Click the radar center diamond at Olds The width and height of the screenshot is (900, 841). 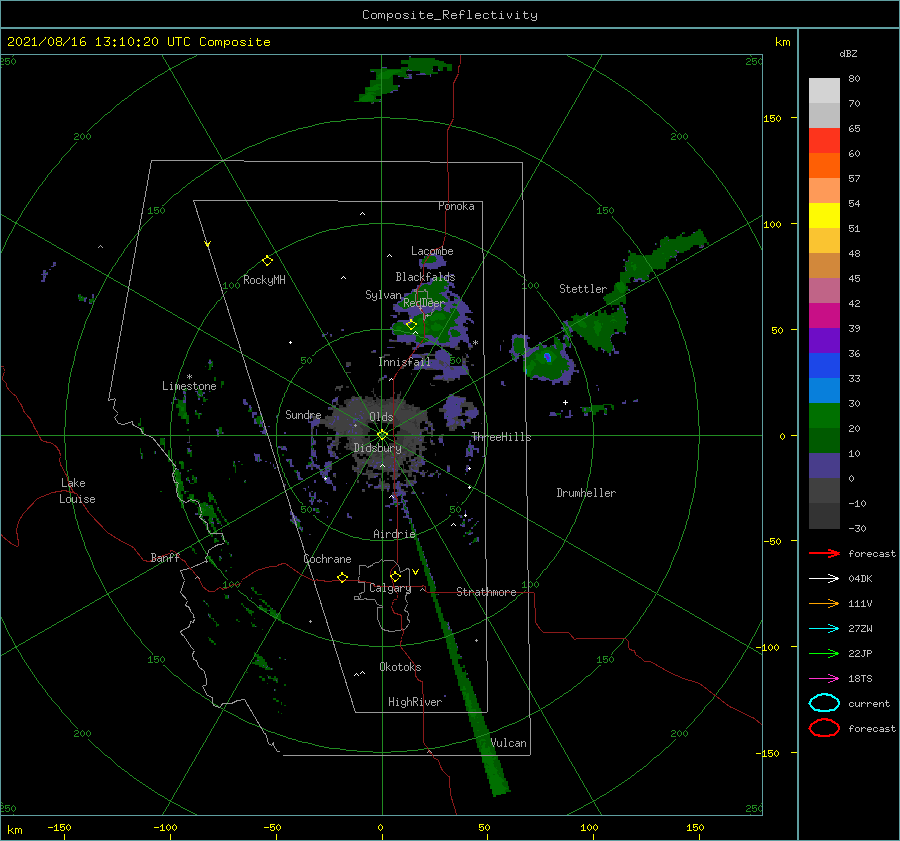382,435
